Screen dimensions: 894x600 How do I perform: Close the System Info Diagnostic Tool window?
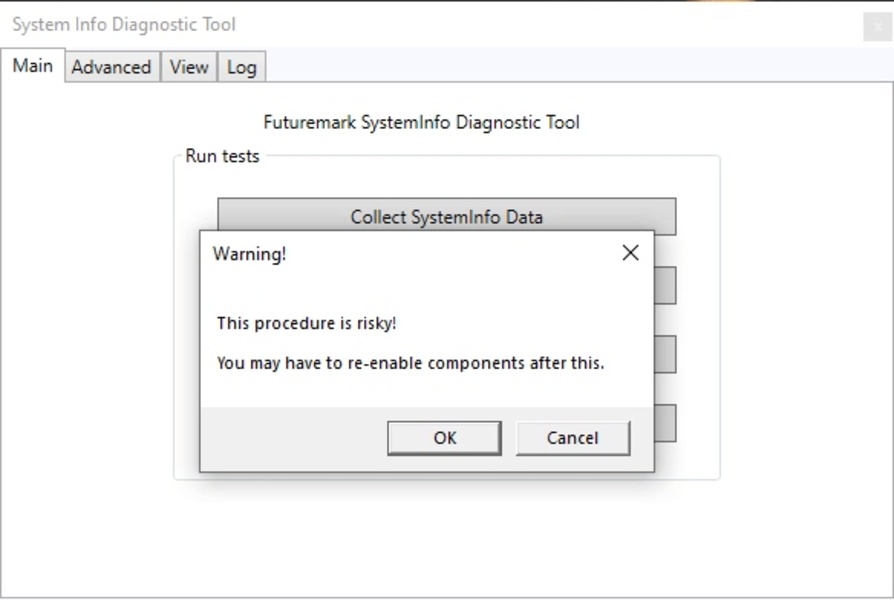pos(877,27)
